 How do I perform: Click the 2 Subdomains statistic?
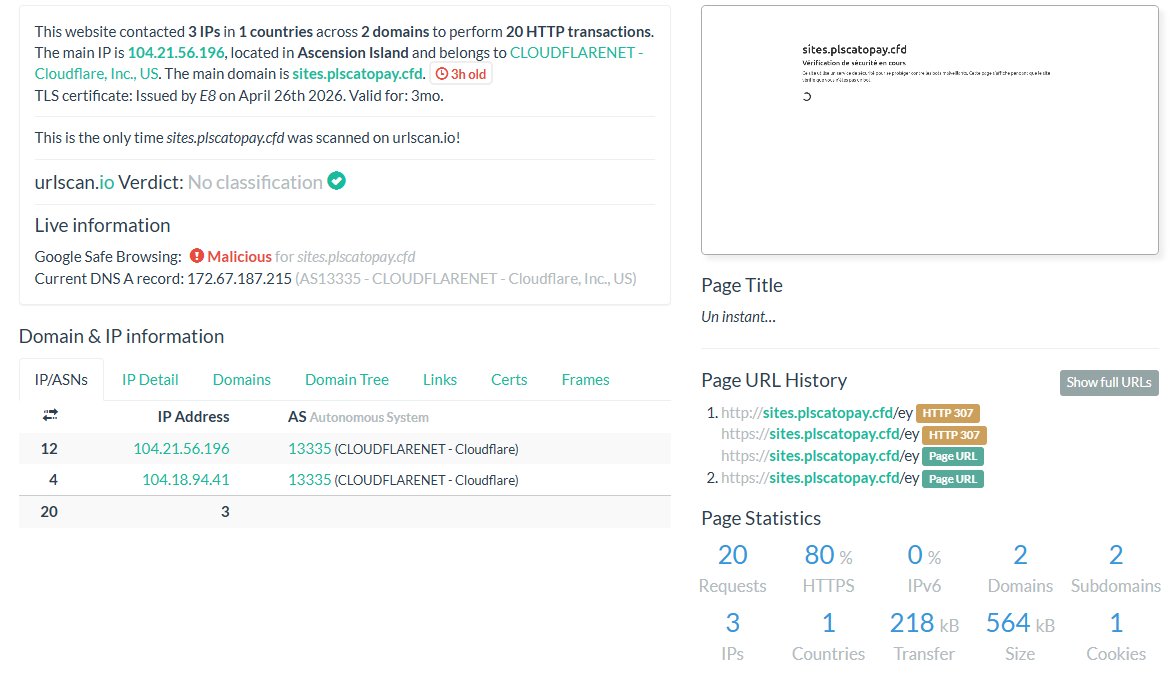tap(1116, 568)
